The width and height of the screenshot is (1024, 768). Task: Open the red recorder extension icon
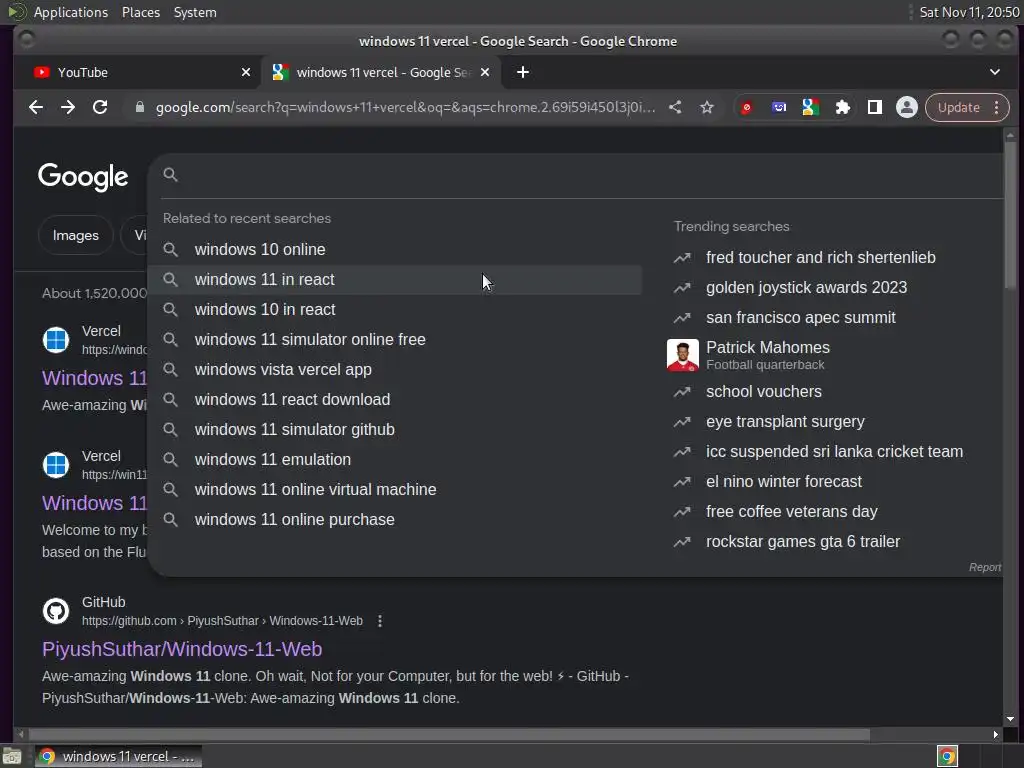[746, 107]
